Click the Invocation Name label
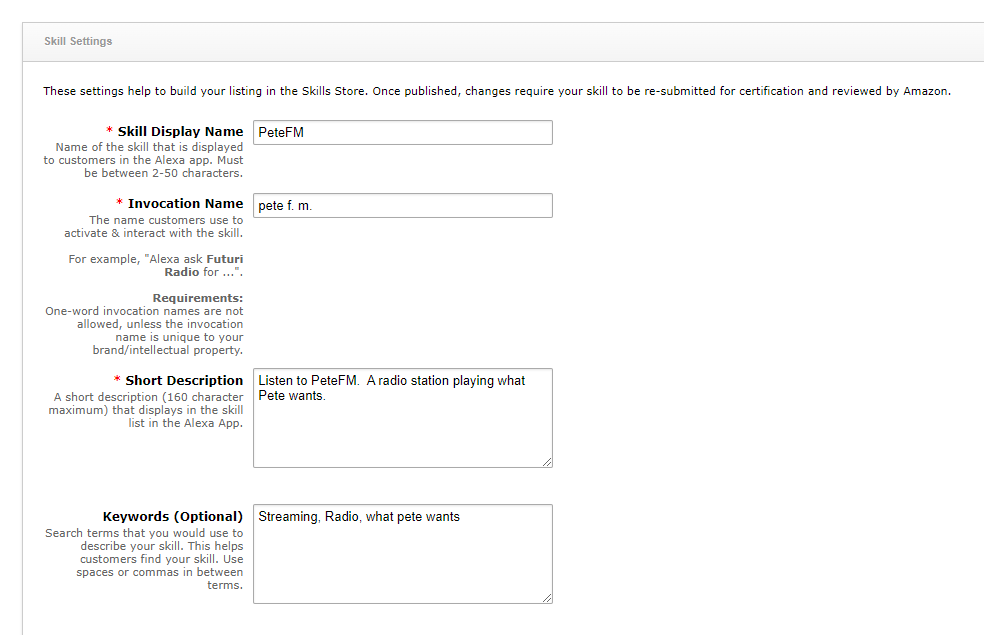The image size is (984, 635). tap(185, 203)
